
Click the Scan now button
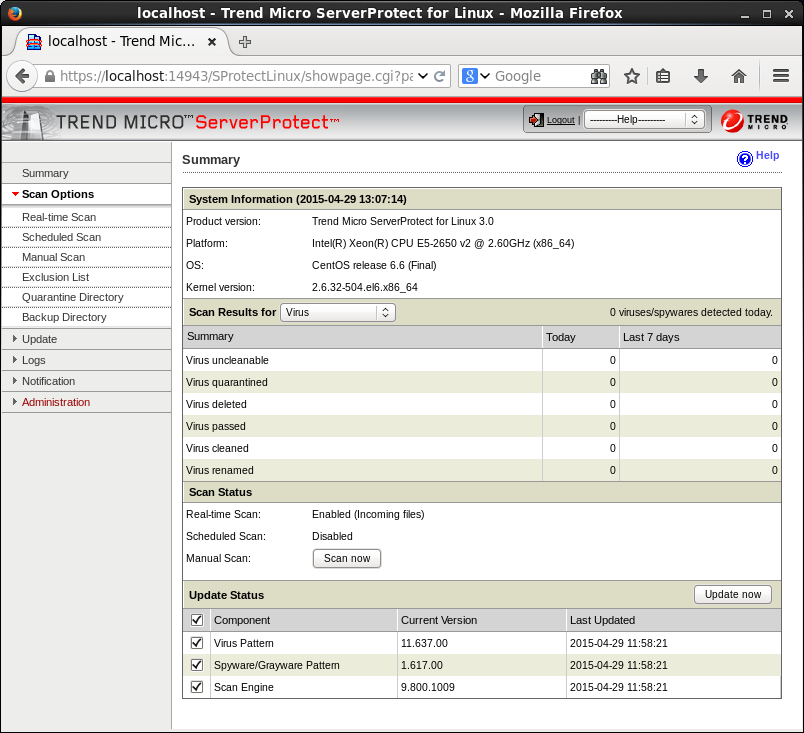[x=347, y=558]
